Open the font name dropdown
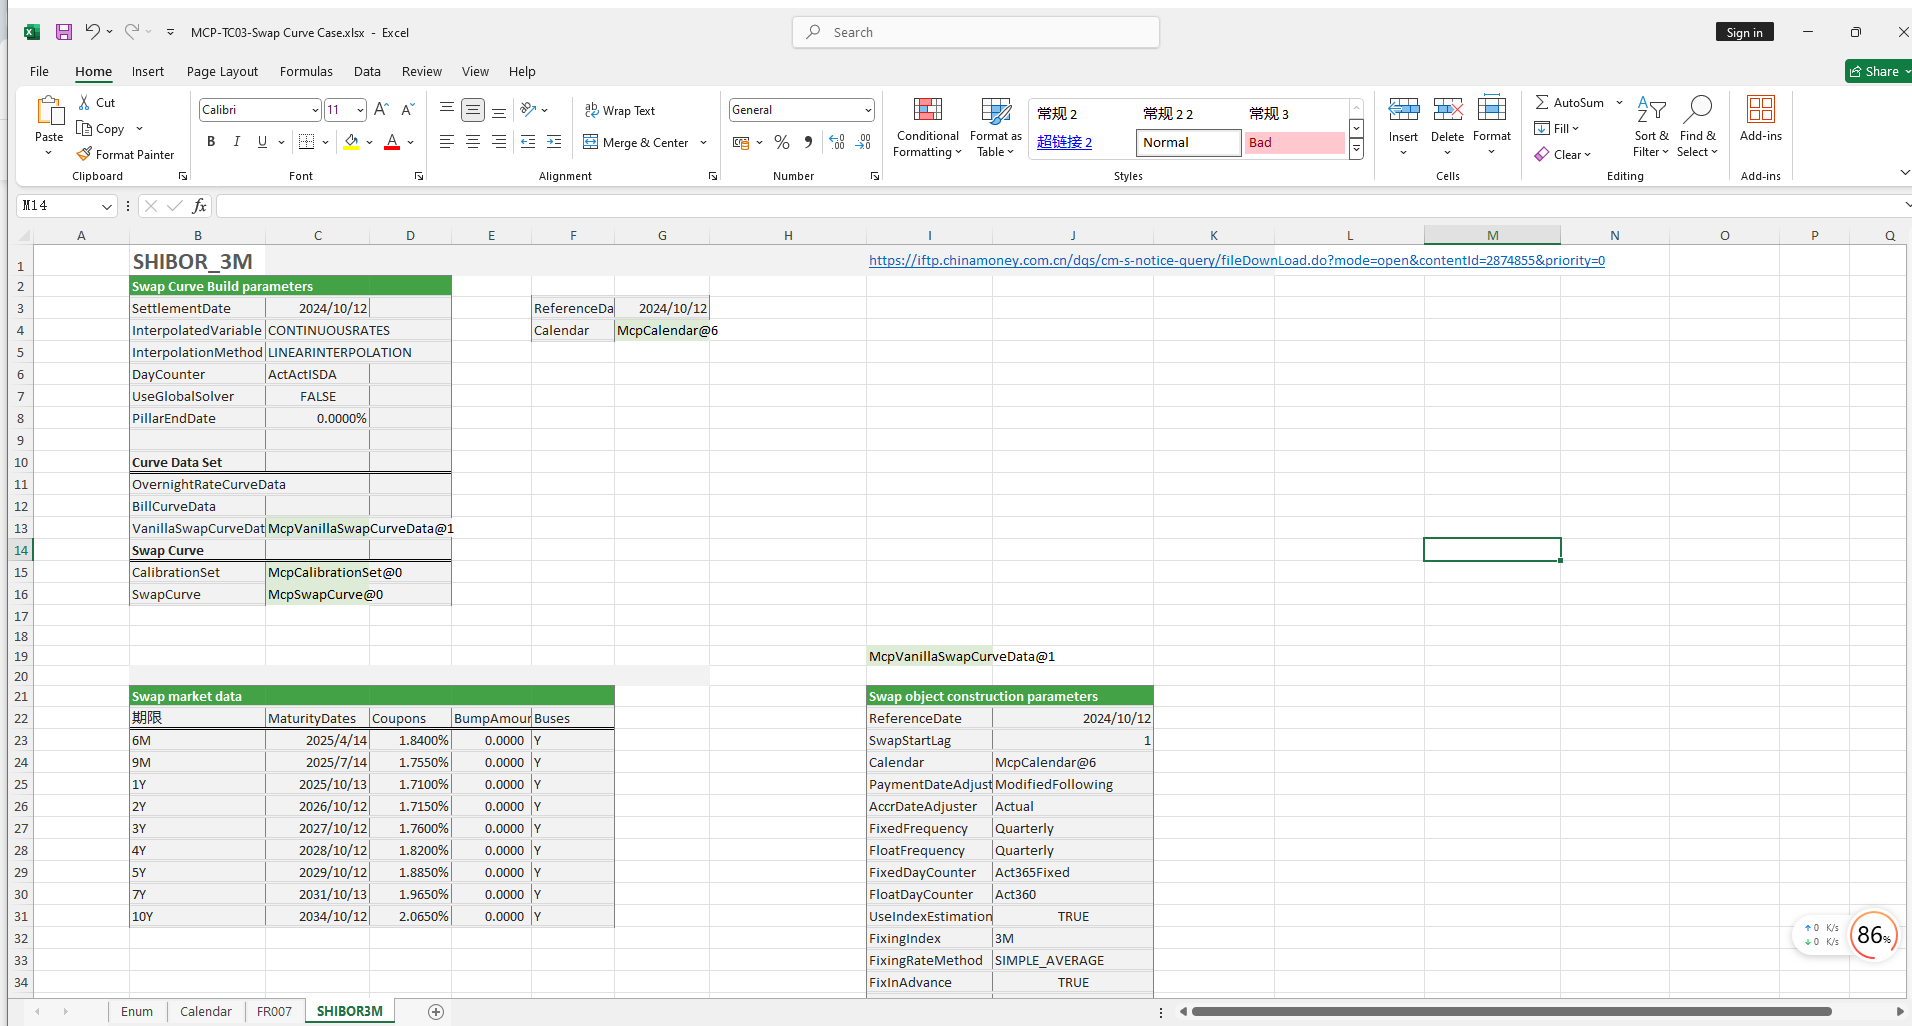This screenshot has width=1912, height=1026. pos(315,110)
